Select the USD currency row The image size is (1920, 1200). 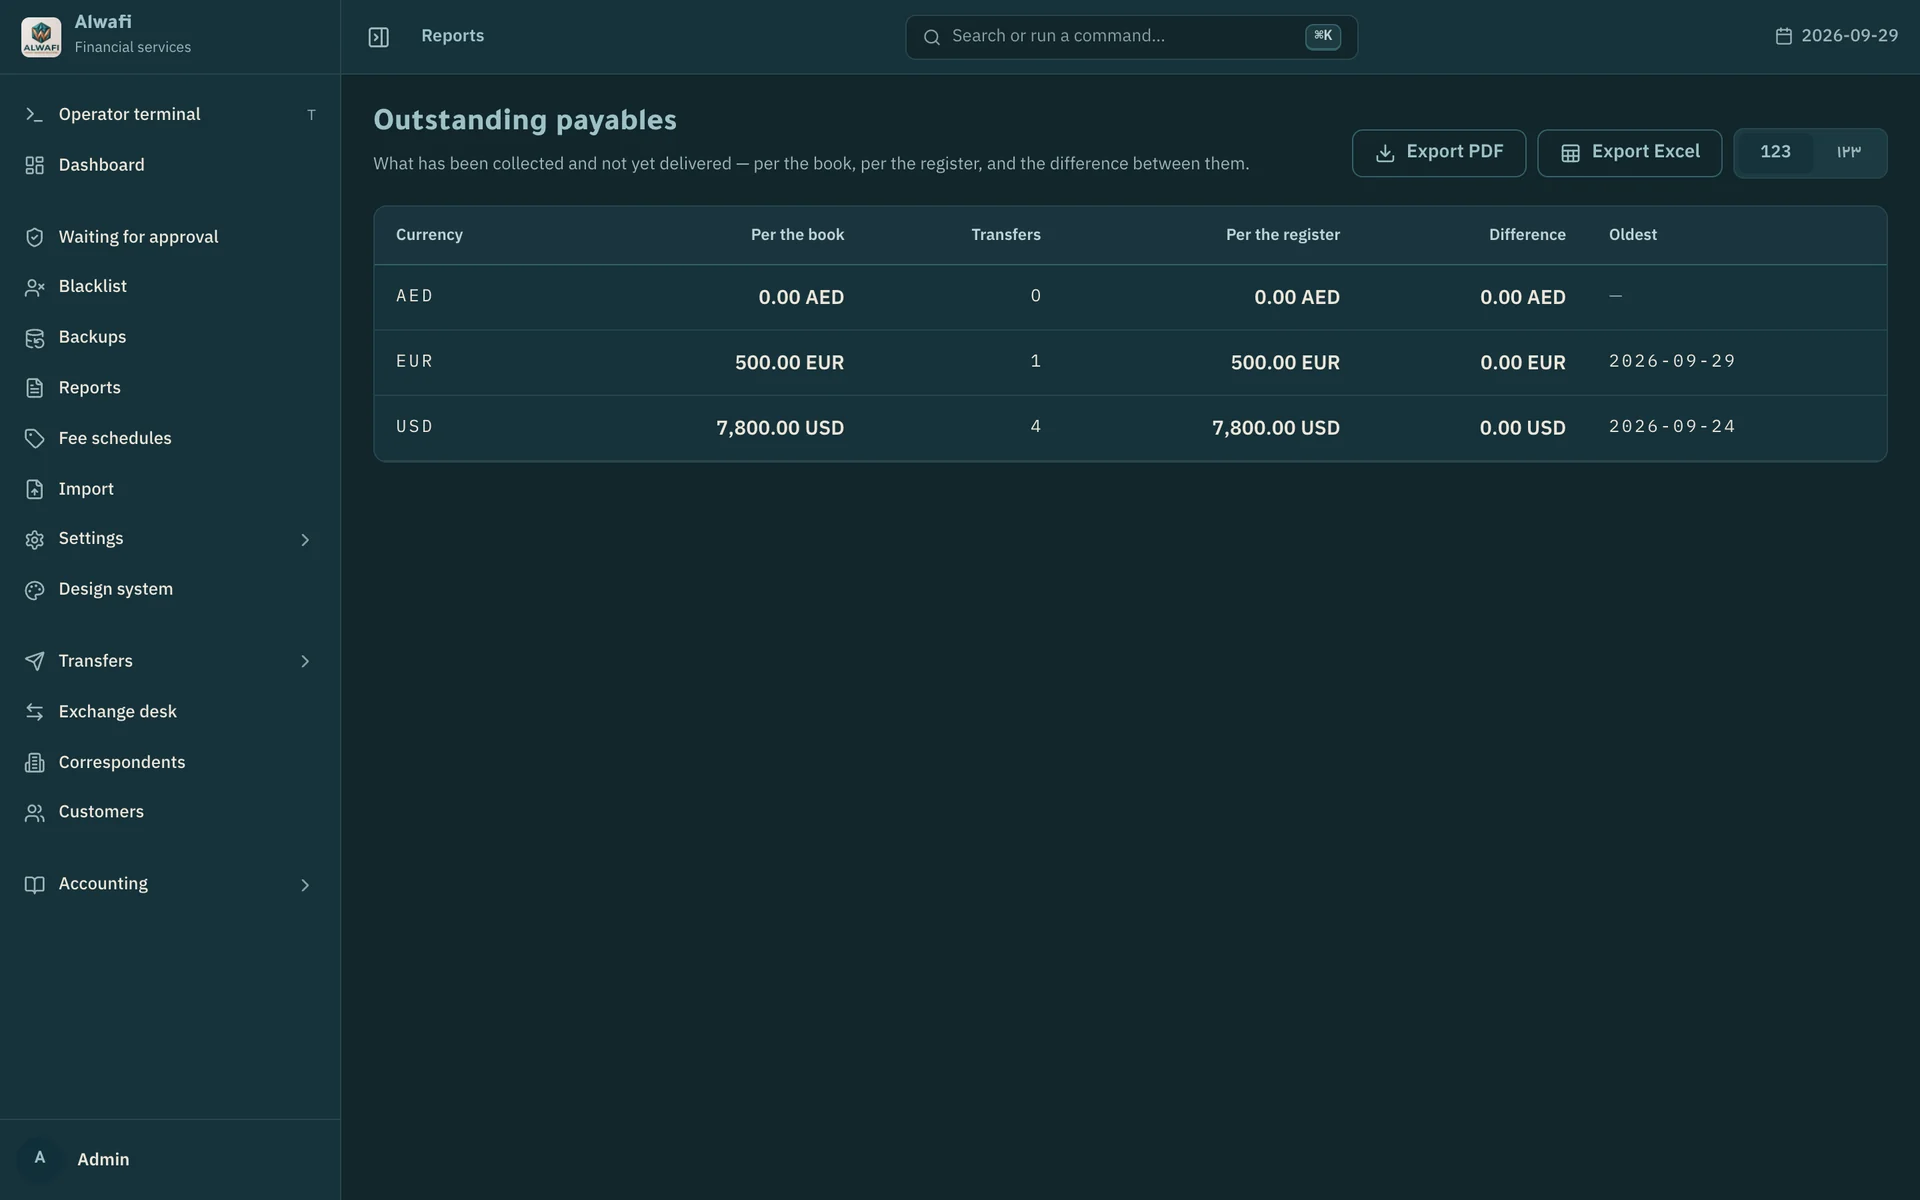(1130, 428)
